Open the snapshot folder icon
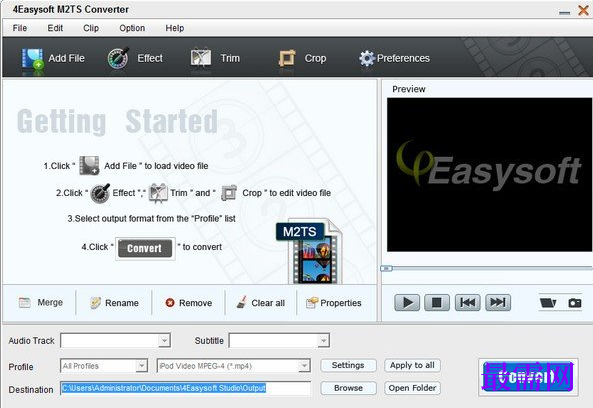This screenshot has width=593, height=408. pos(548,303)
